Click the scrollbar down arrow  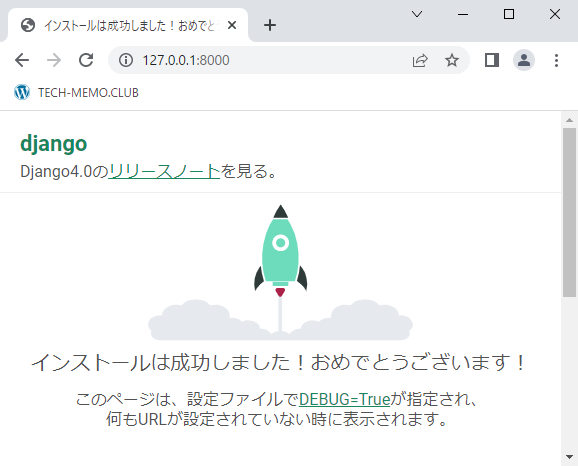(x=569, y=457)
